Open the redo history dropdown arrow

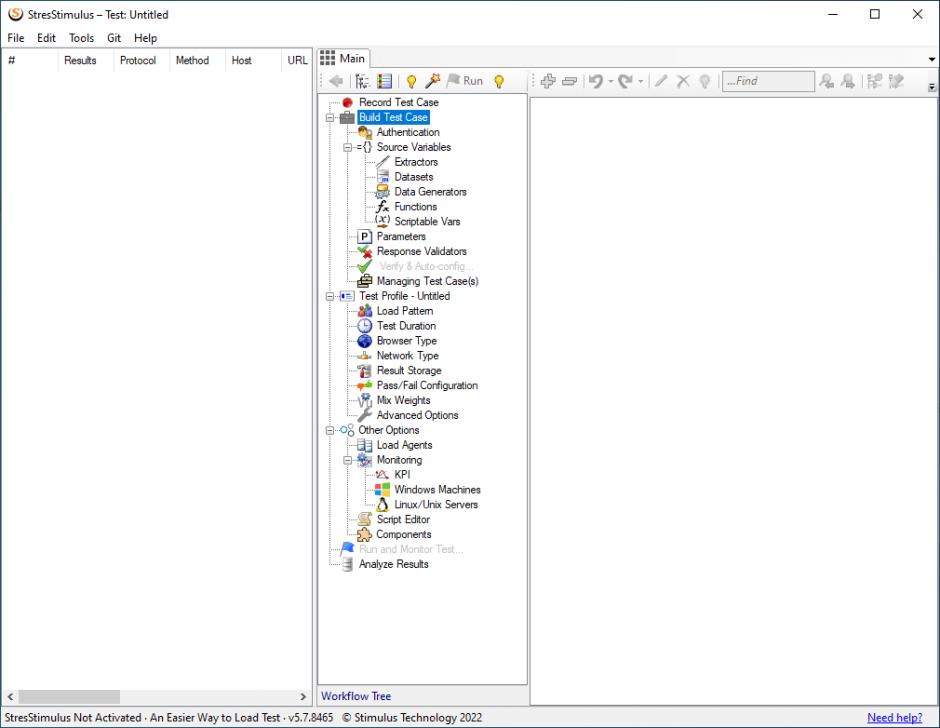[640, 81]
